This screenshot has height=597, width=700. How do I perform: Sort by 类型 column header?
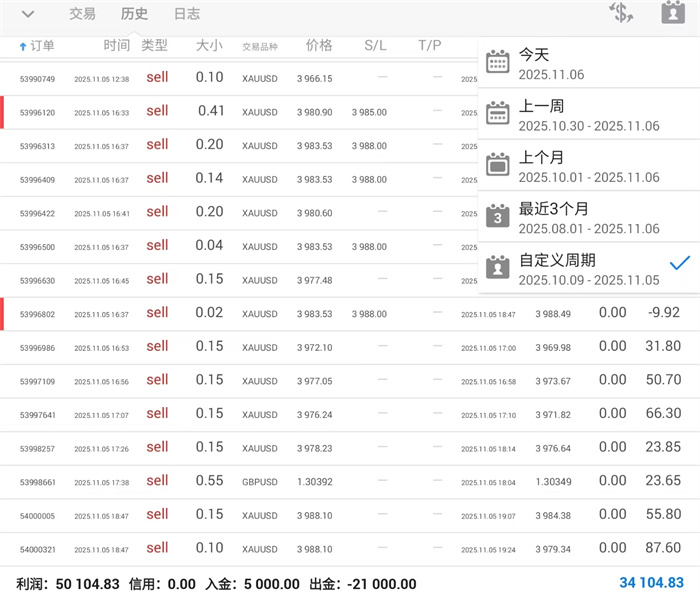[154, 45]
